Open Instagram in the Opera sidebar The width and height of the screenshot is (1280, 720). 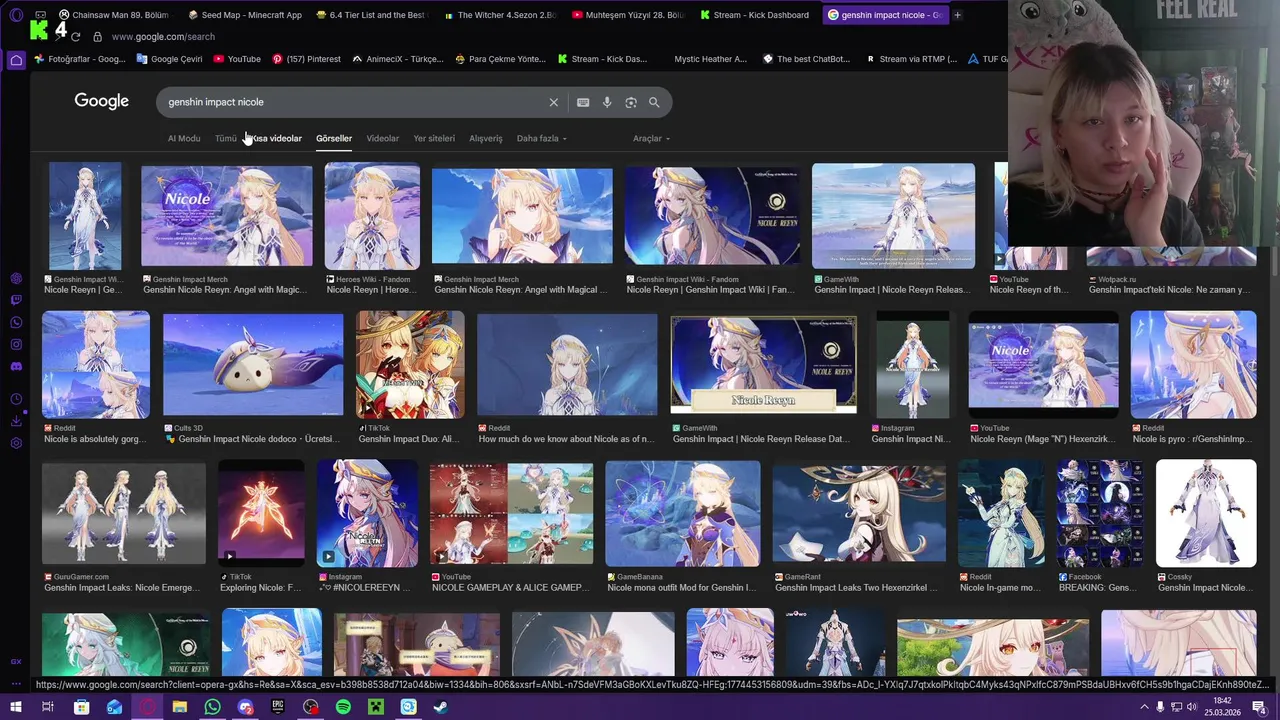(16, 344)
